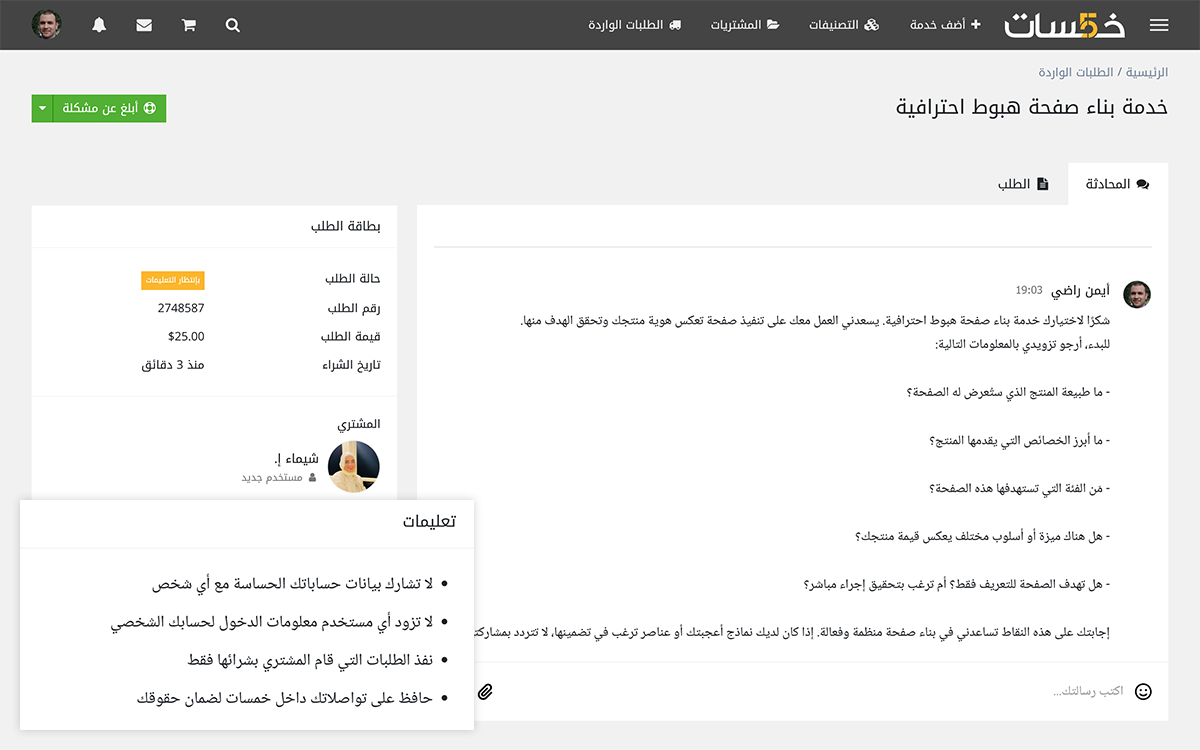Click the تعليمات panel heading

[430, 522]
